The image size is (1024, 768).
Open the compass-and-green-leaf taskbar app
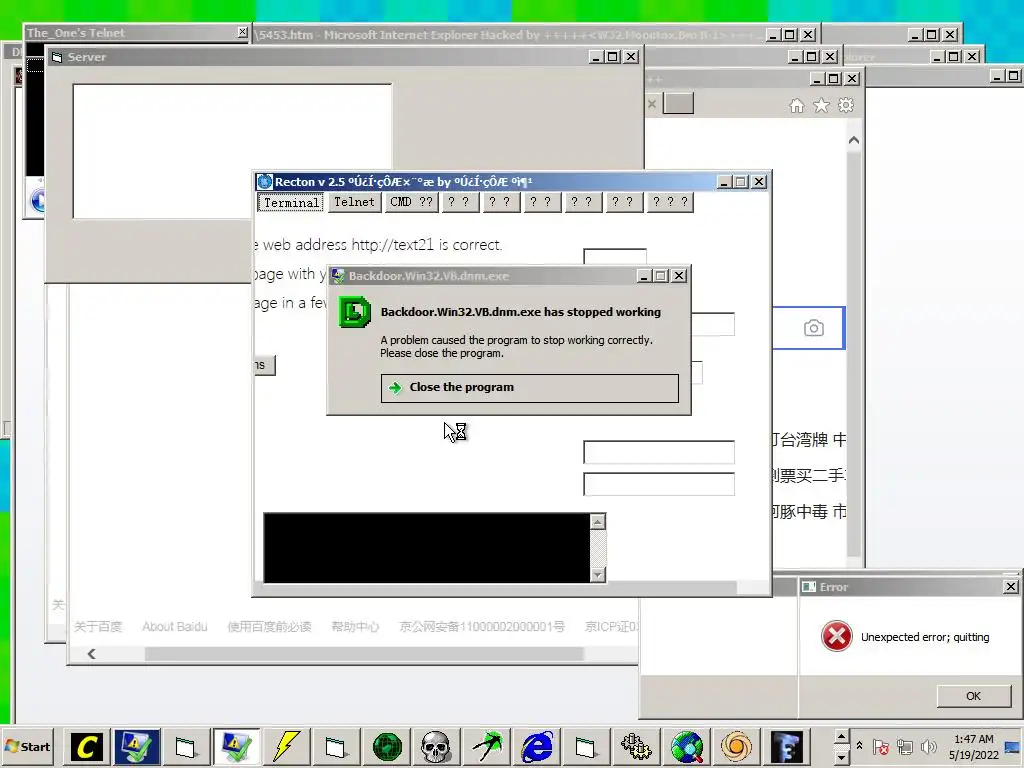pos(487,746)
